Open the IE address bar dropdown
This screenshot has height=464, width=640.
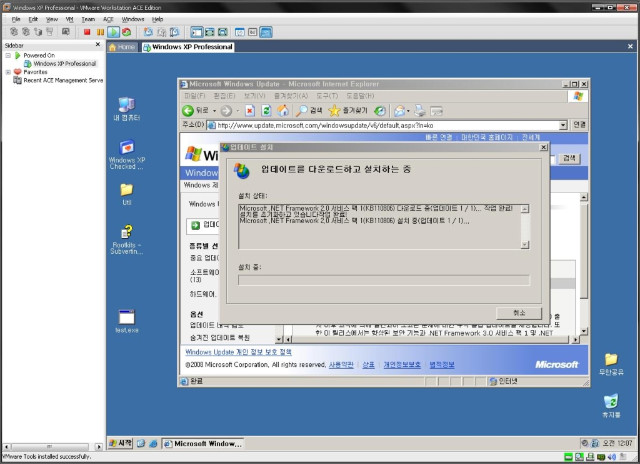563,125
